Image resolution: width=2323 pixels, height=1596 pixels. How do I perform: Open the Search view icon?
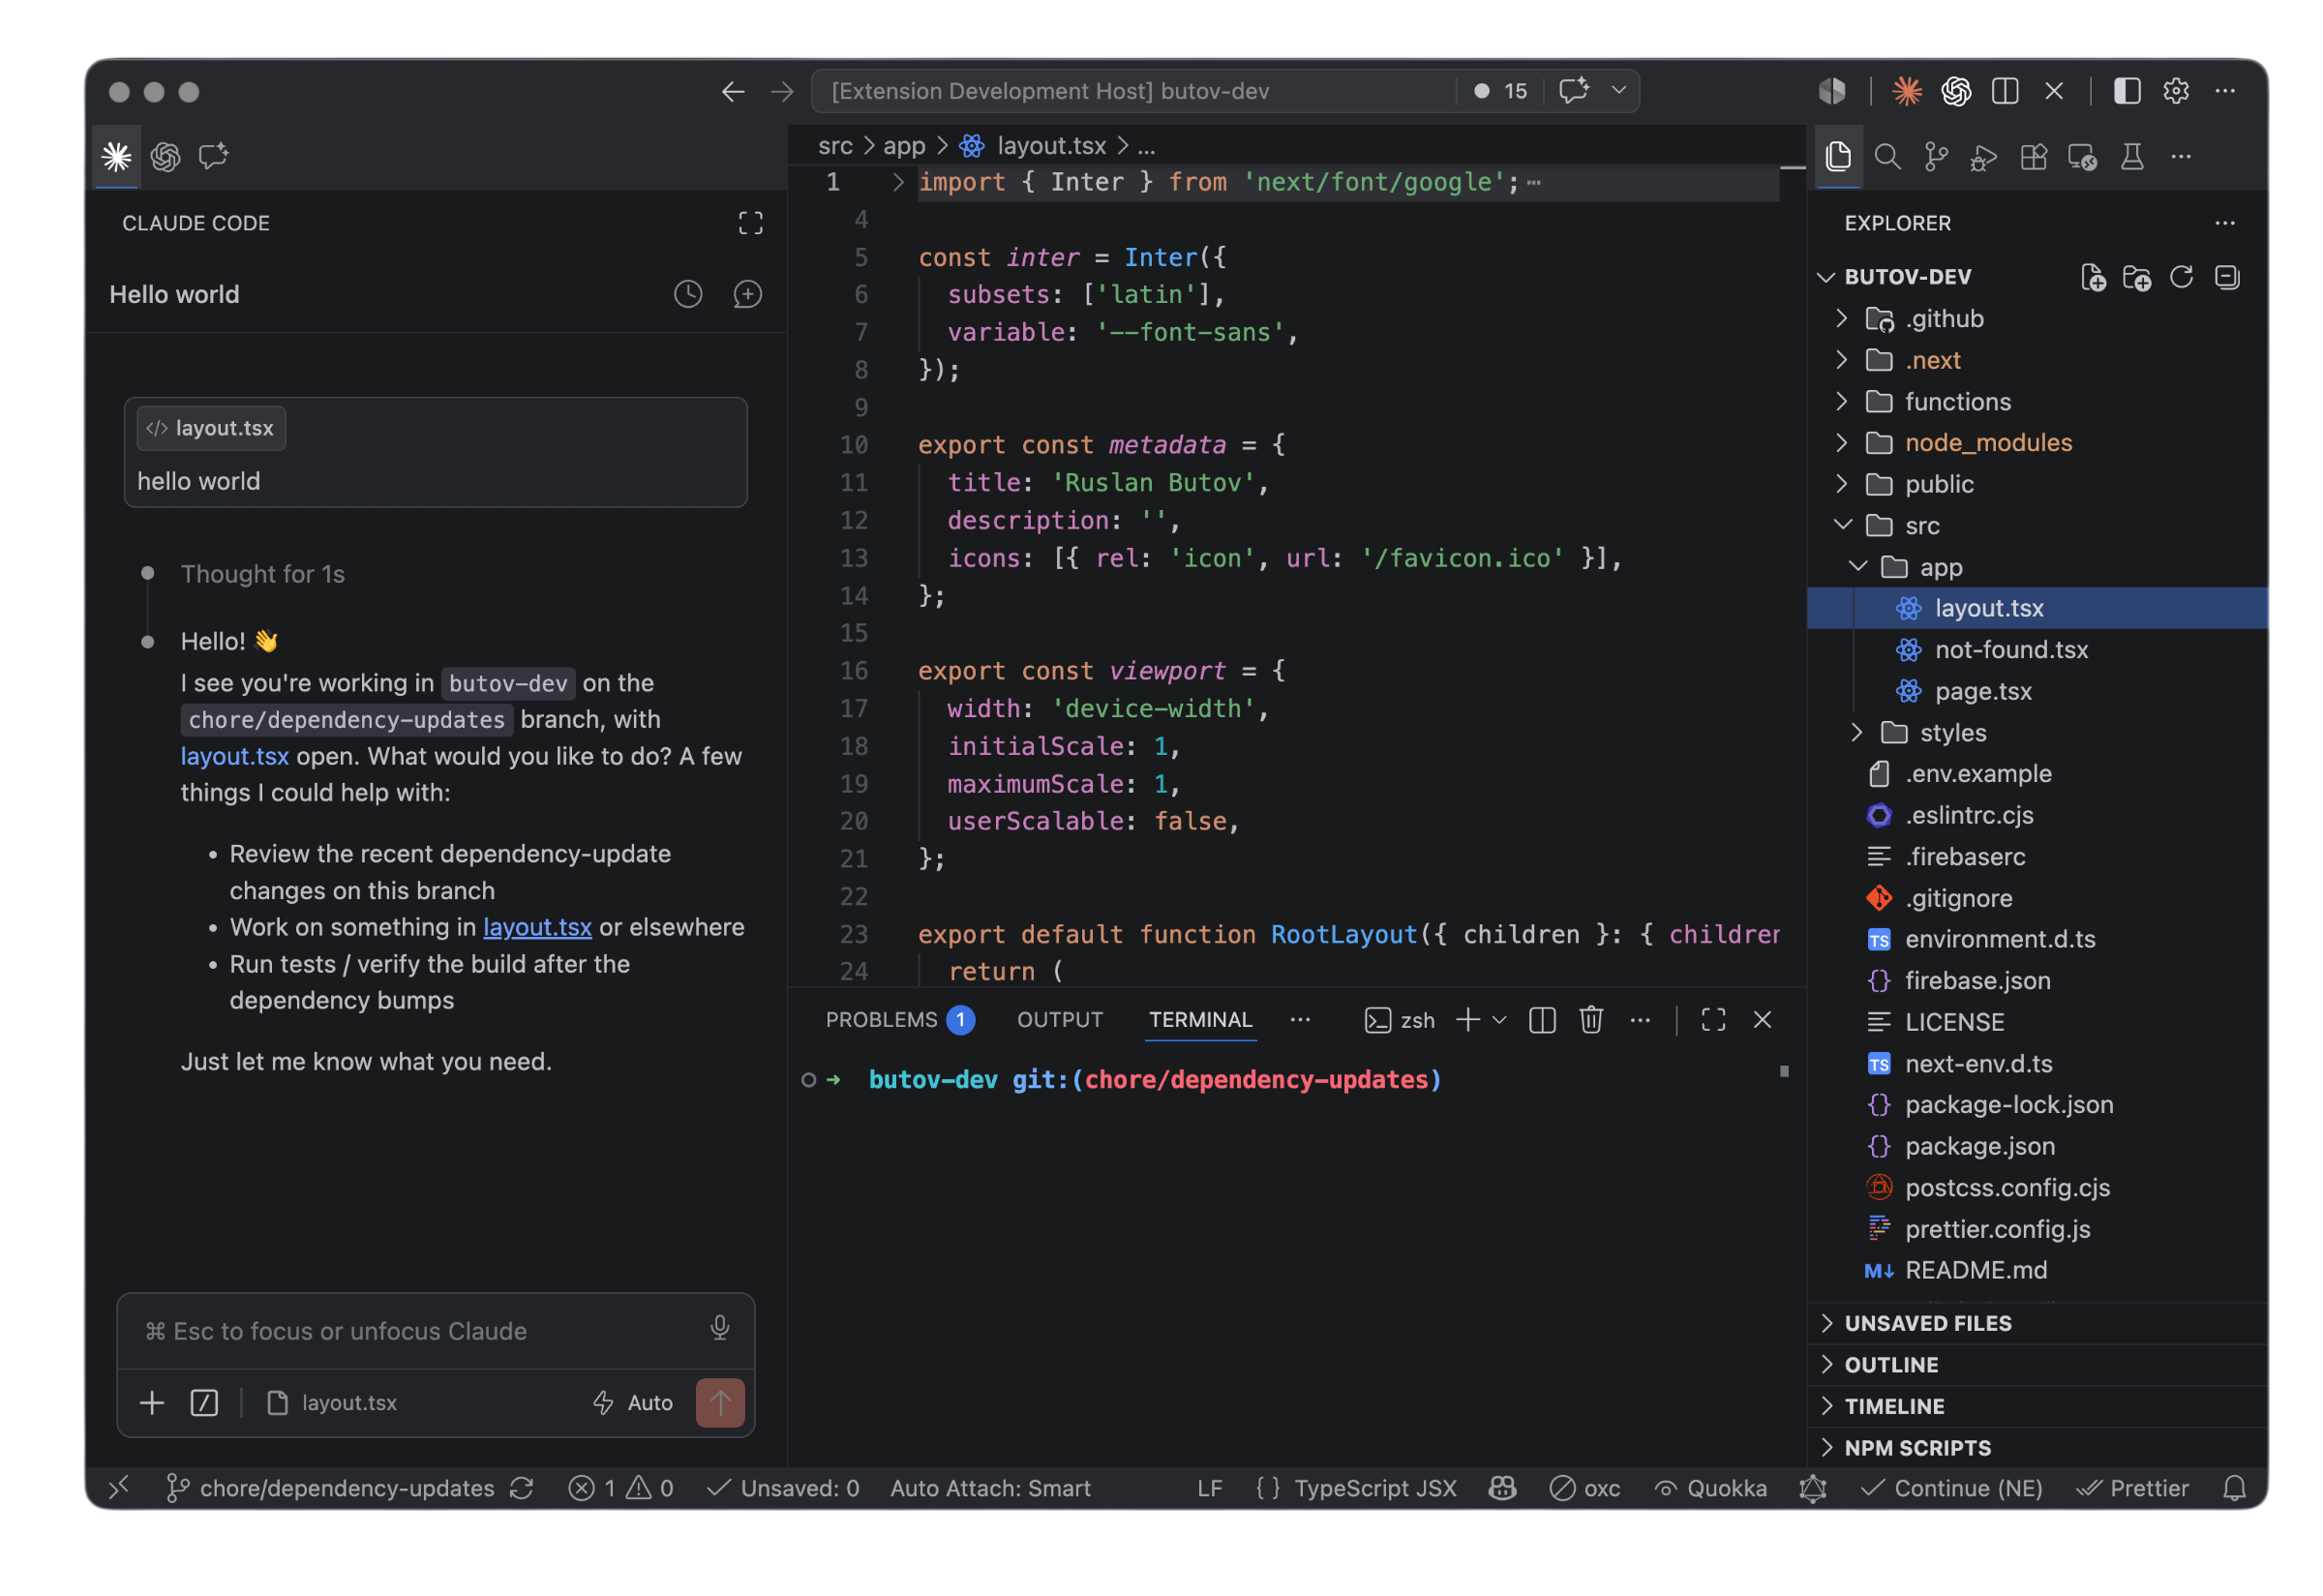(1887, 157)
